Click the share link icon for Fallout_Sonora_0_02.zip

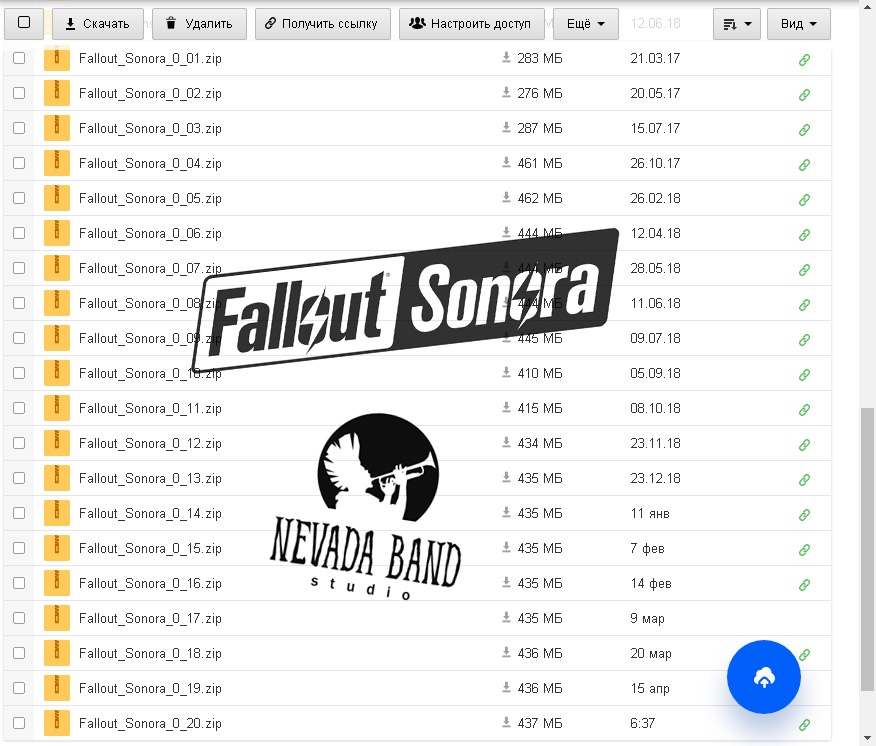point(804,95)
